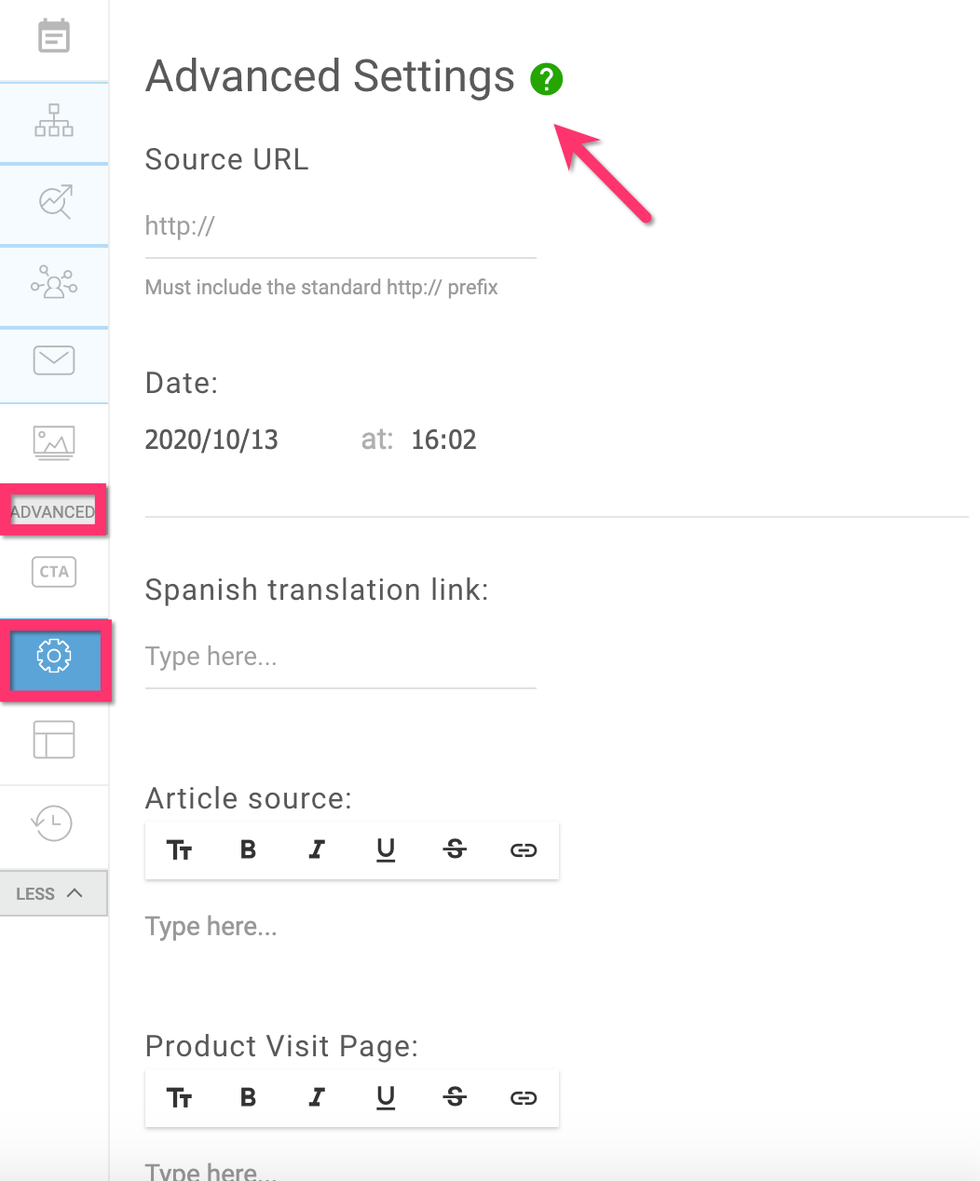Collapse the sidebar with LESS button
The image size is (980, 1181).
coord(52,893)
